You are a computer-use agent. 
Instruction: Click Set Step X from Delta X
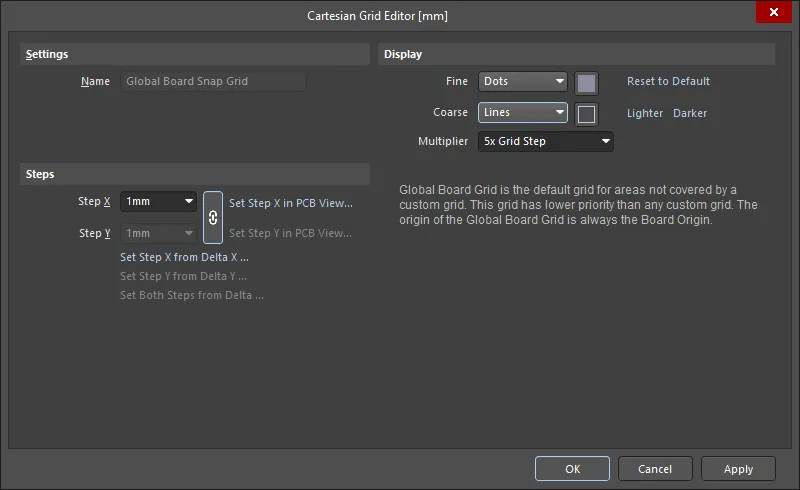[x=184, y=257]
